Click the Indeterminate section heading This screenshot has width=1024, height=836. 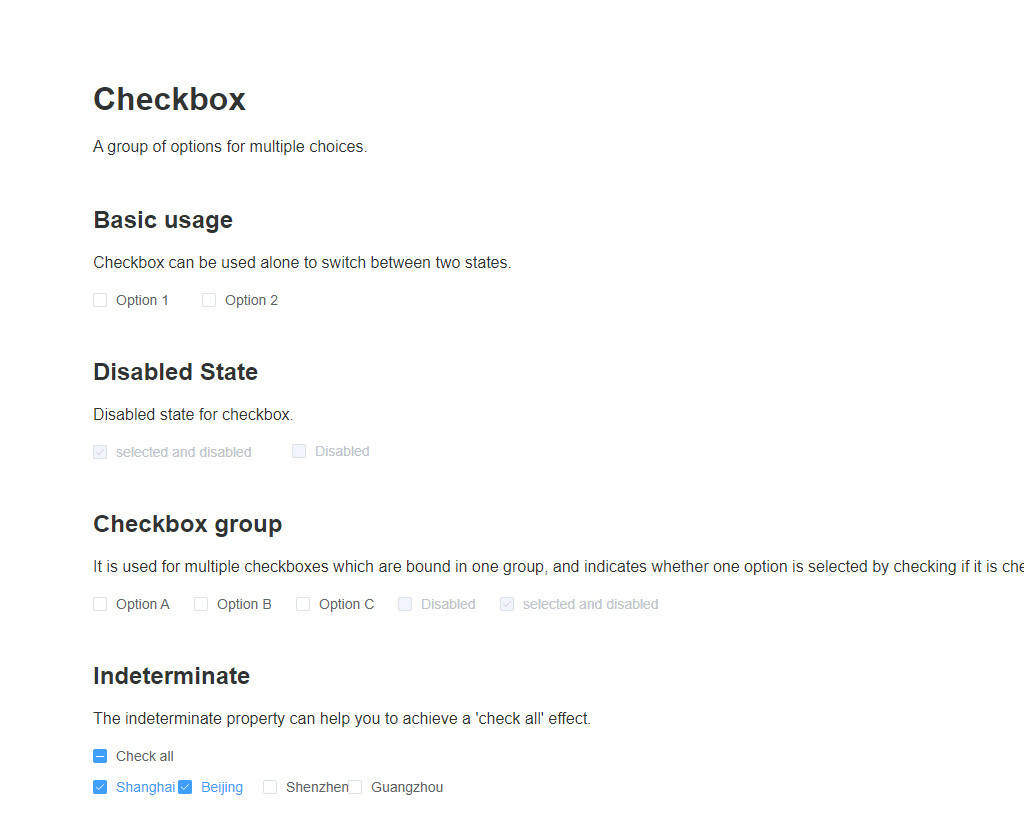pyautogui.click(x=172, y=676)
